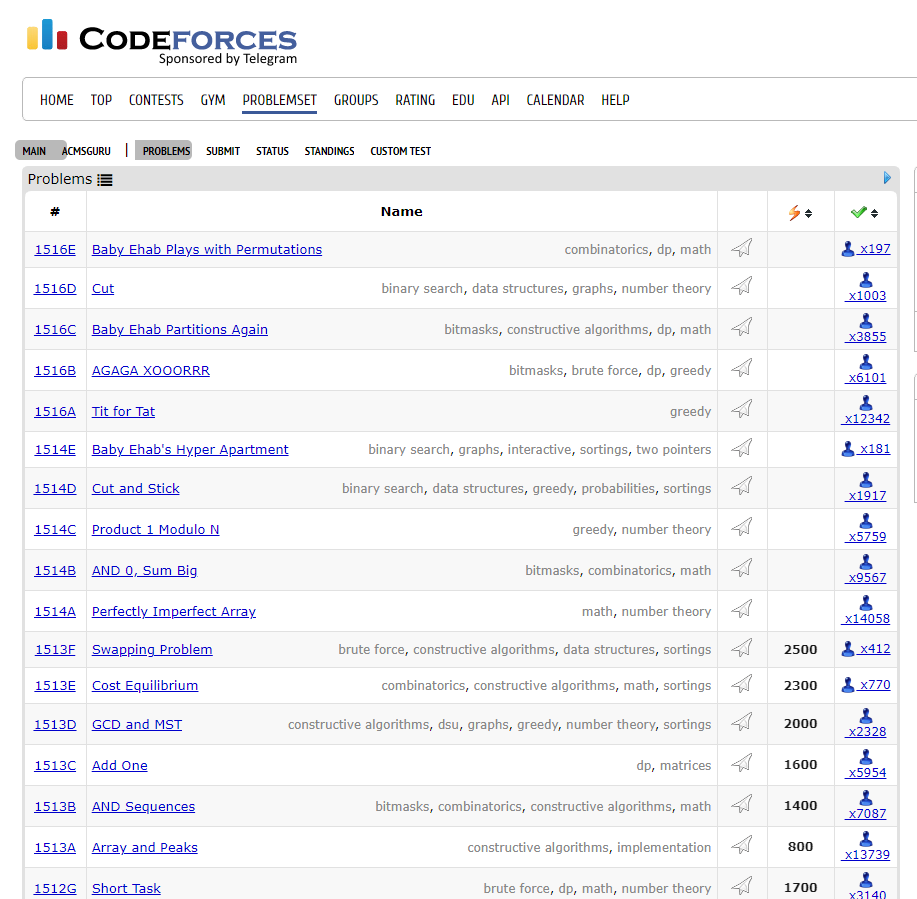This screenshot has width=917, height=899.
Task: Submit icon for Cost Equilibrium row
Action: [742, 684]
